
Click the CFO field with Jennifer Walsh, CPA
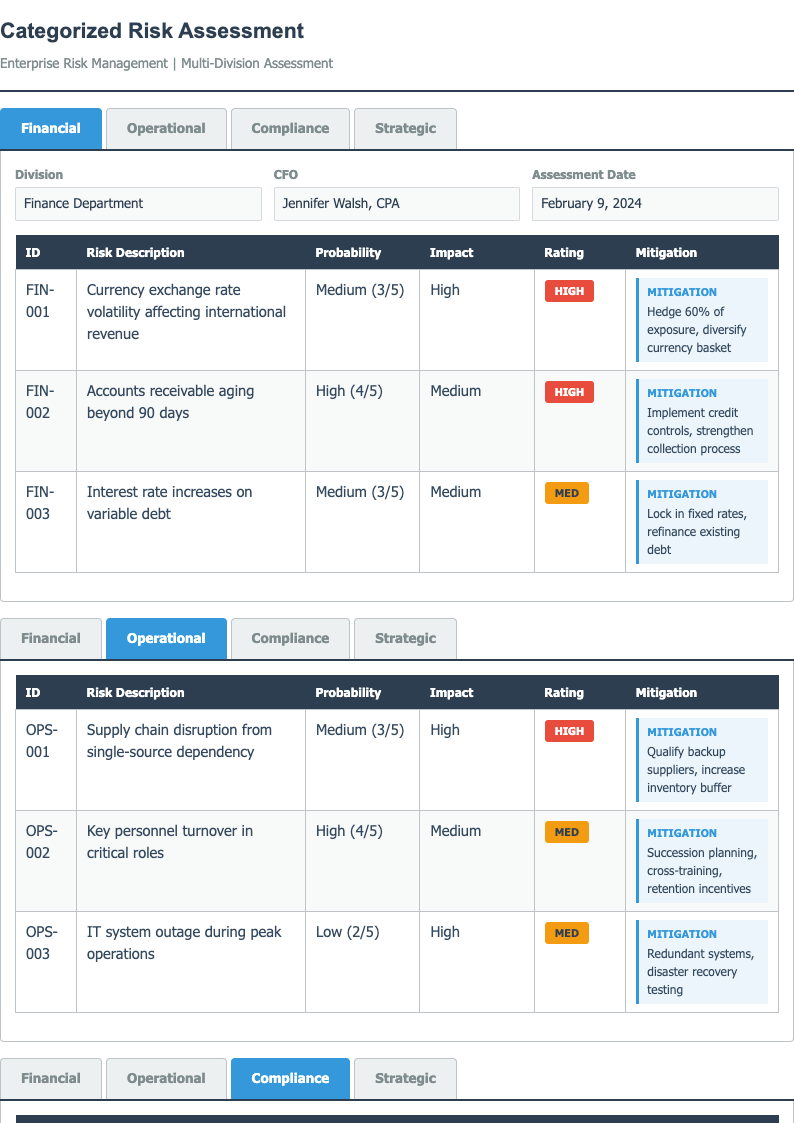click(396, 204)
